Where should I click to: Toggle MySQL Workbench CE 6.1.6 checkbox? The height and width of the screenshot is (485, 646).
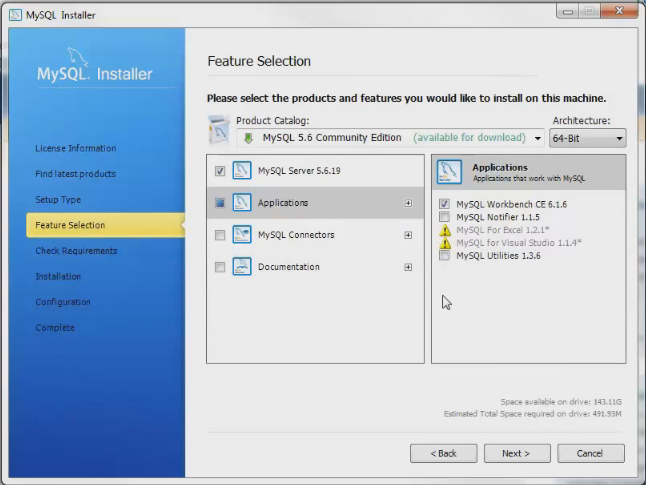click(x=445, y=204)
